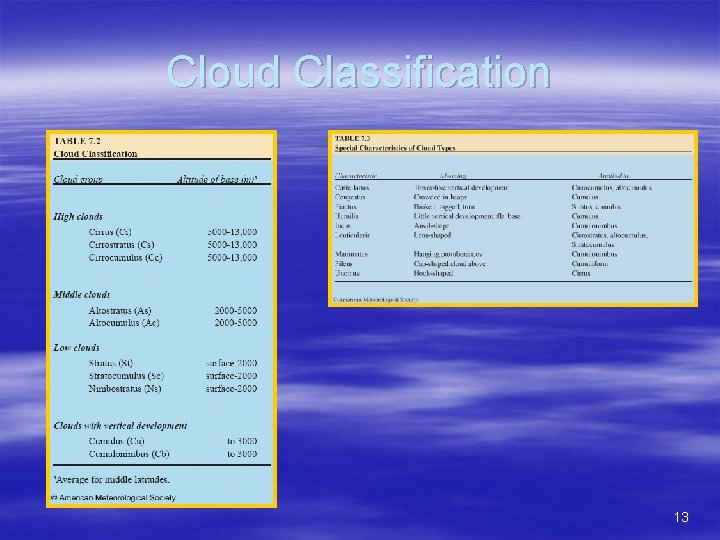Click the "Castellanus" characteristic entry

(352, 187)
